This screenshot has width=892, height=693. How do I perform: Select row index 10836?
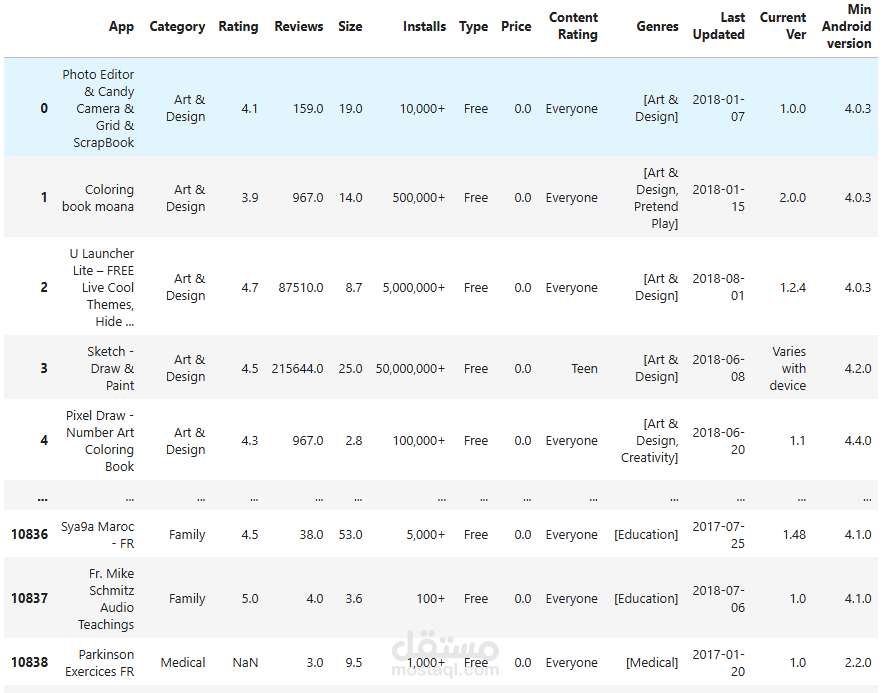coord(30,534)
